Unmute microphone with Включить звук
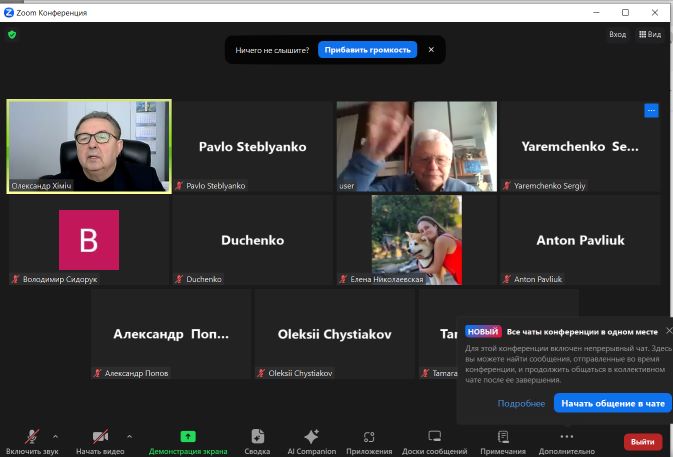 pos(32,437)
